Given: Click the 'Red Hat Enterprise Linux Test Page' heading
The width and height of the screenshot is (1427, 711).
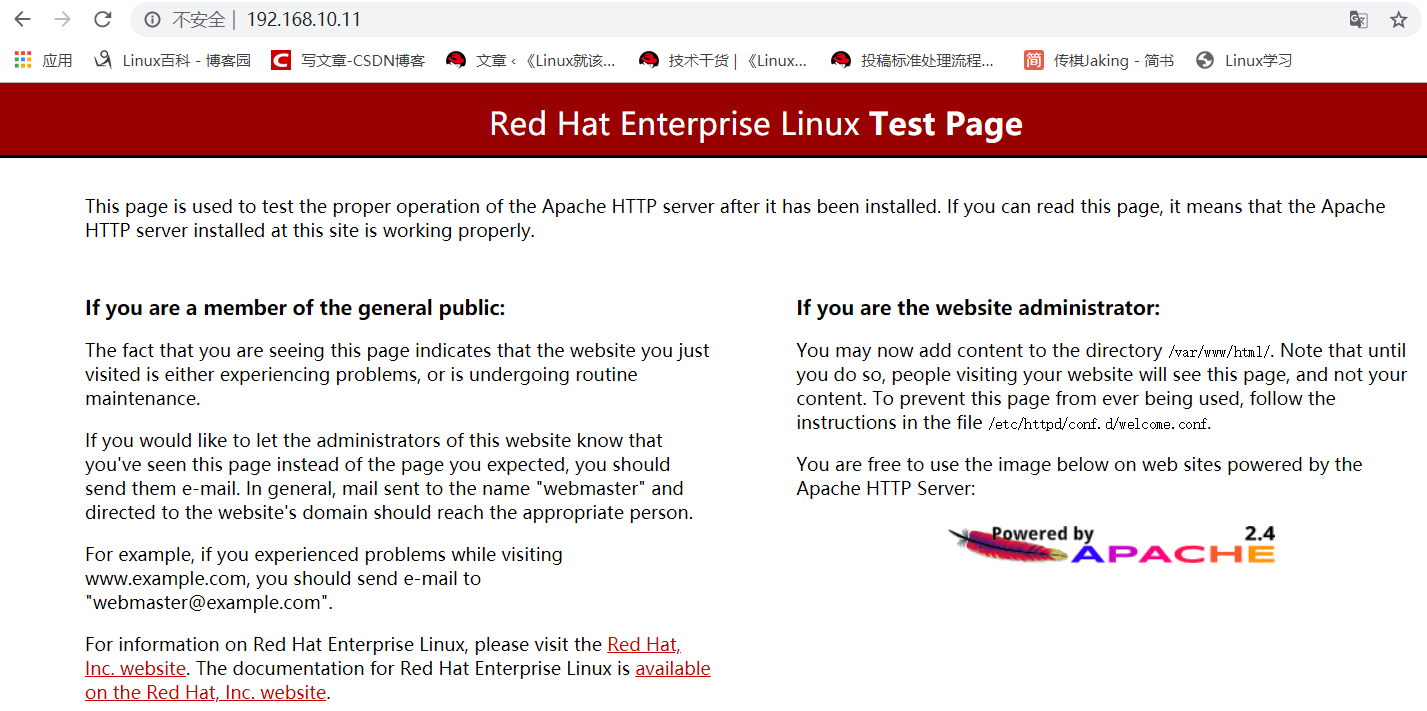Looking at the screenshot, I should (x=756, y=124).
